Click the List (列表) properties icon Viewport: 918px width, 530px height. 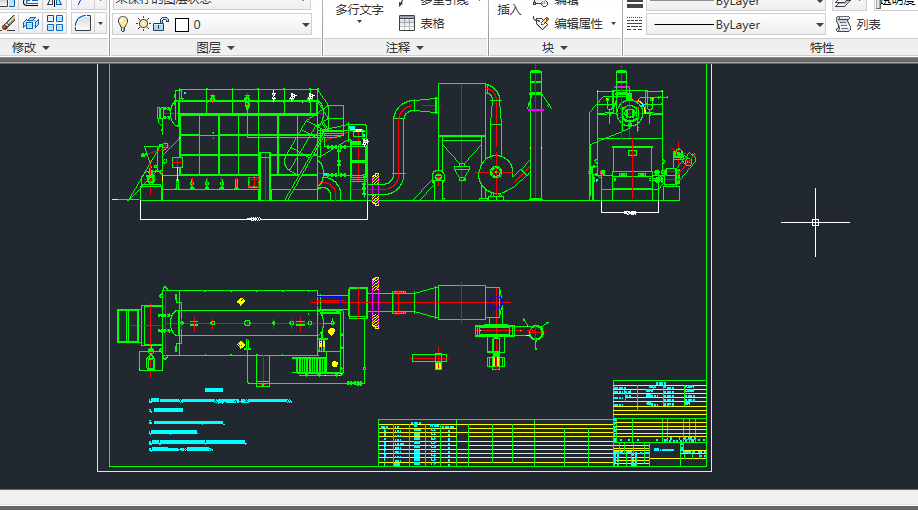tap(842, 24)
